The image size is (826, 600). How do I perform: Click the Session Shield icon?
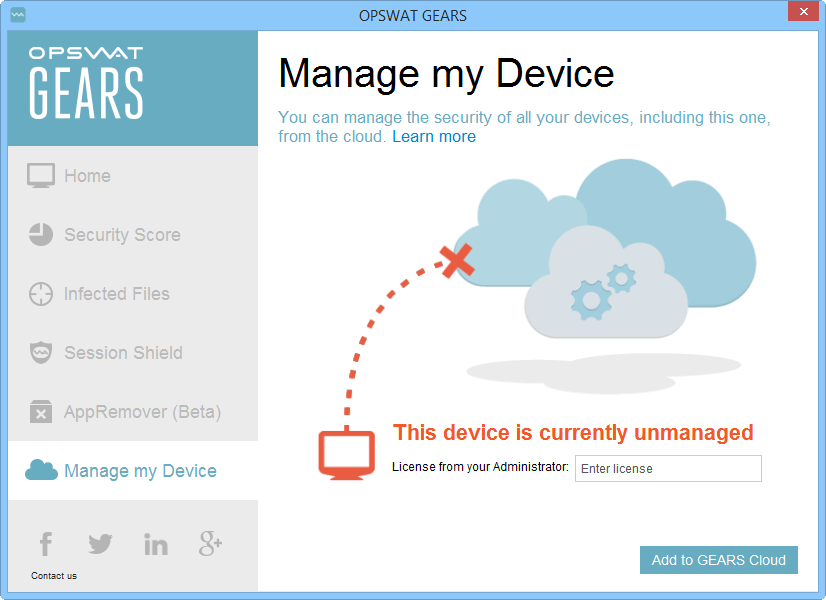pyautogui.click(x=41, y=352)
